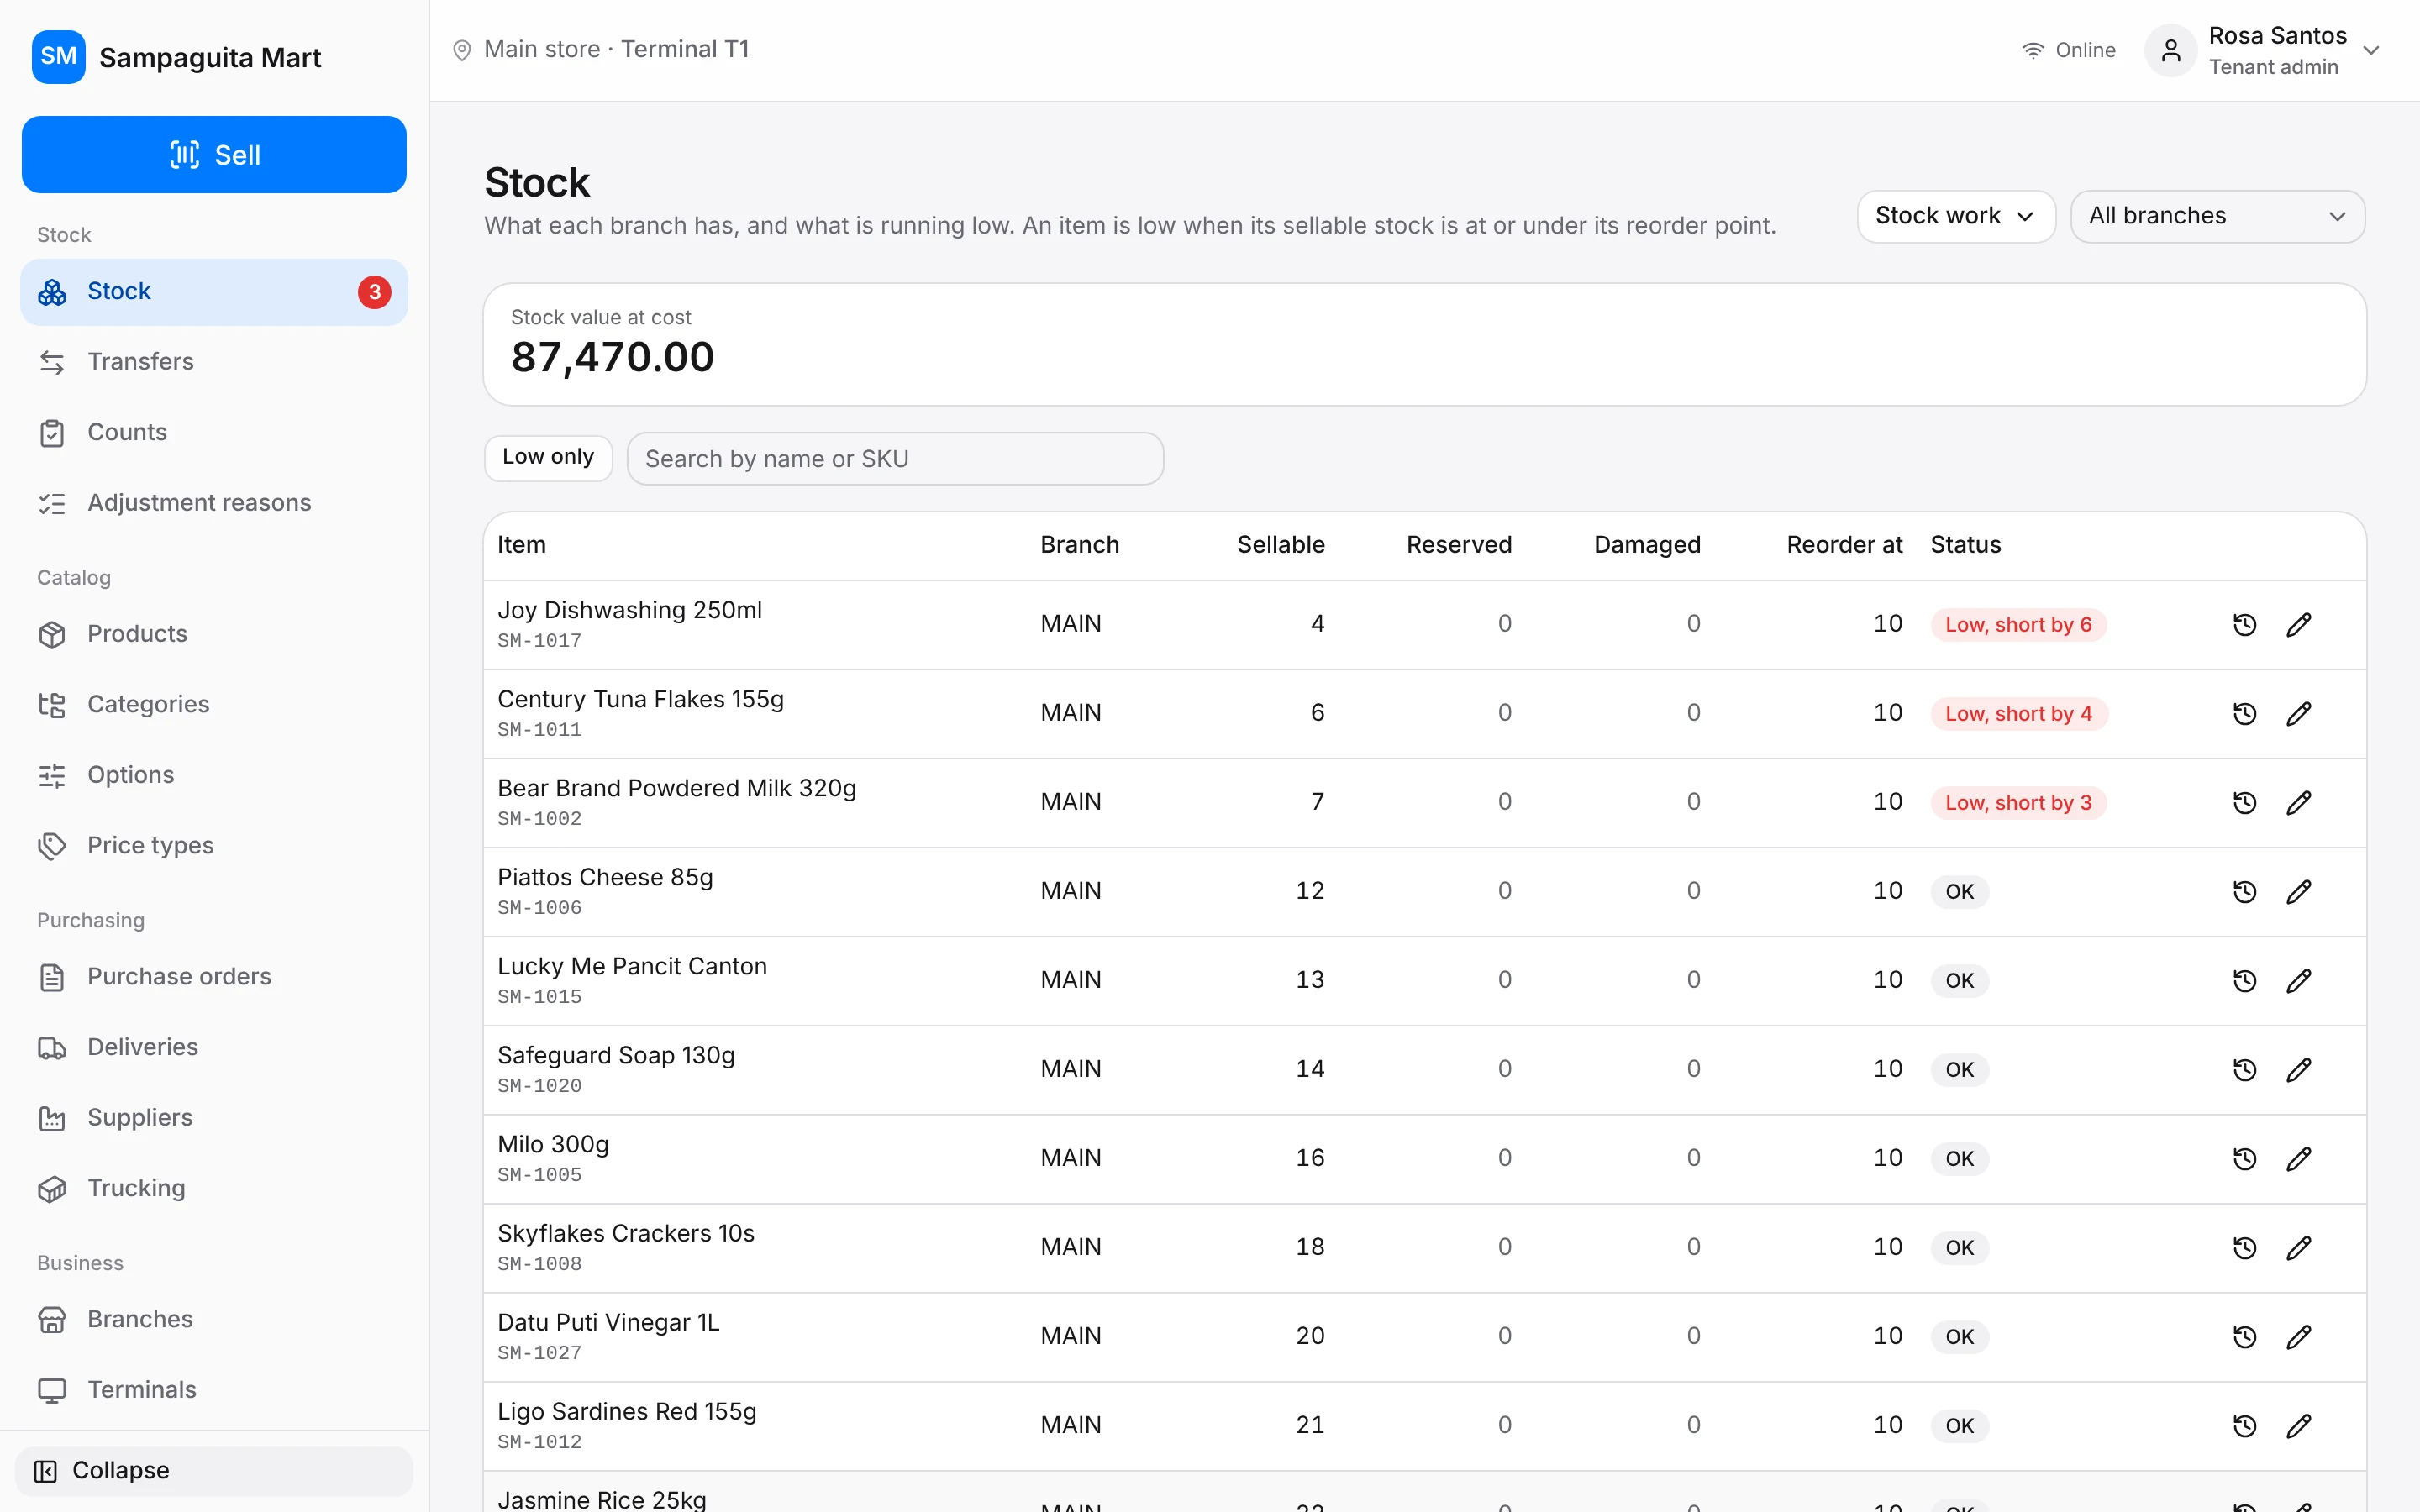This screenshot has width=2420, height=1512.
Task: Click the location pin for Main store
Action: pyautogui.click(x=461, y=50)
